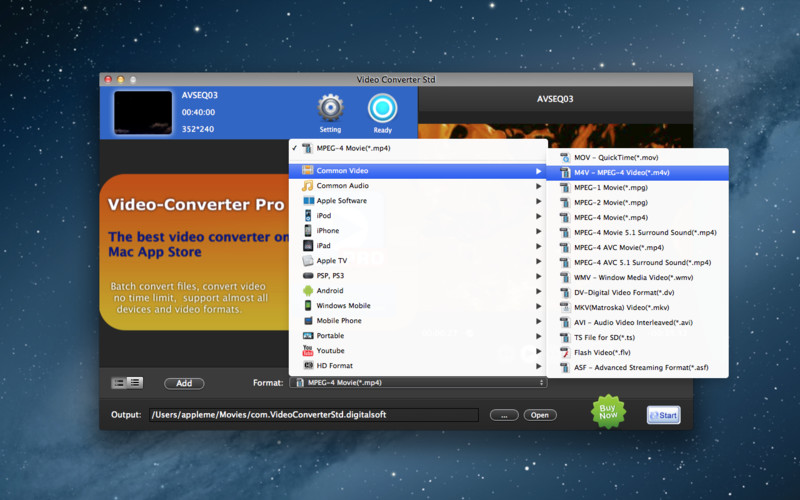800x500 pixels.
Task: Click the Apple TV icon
Action: pyautogui.click(x=308, y=261)
